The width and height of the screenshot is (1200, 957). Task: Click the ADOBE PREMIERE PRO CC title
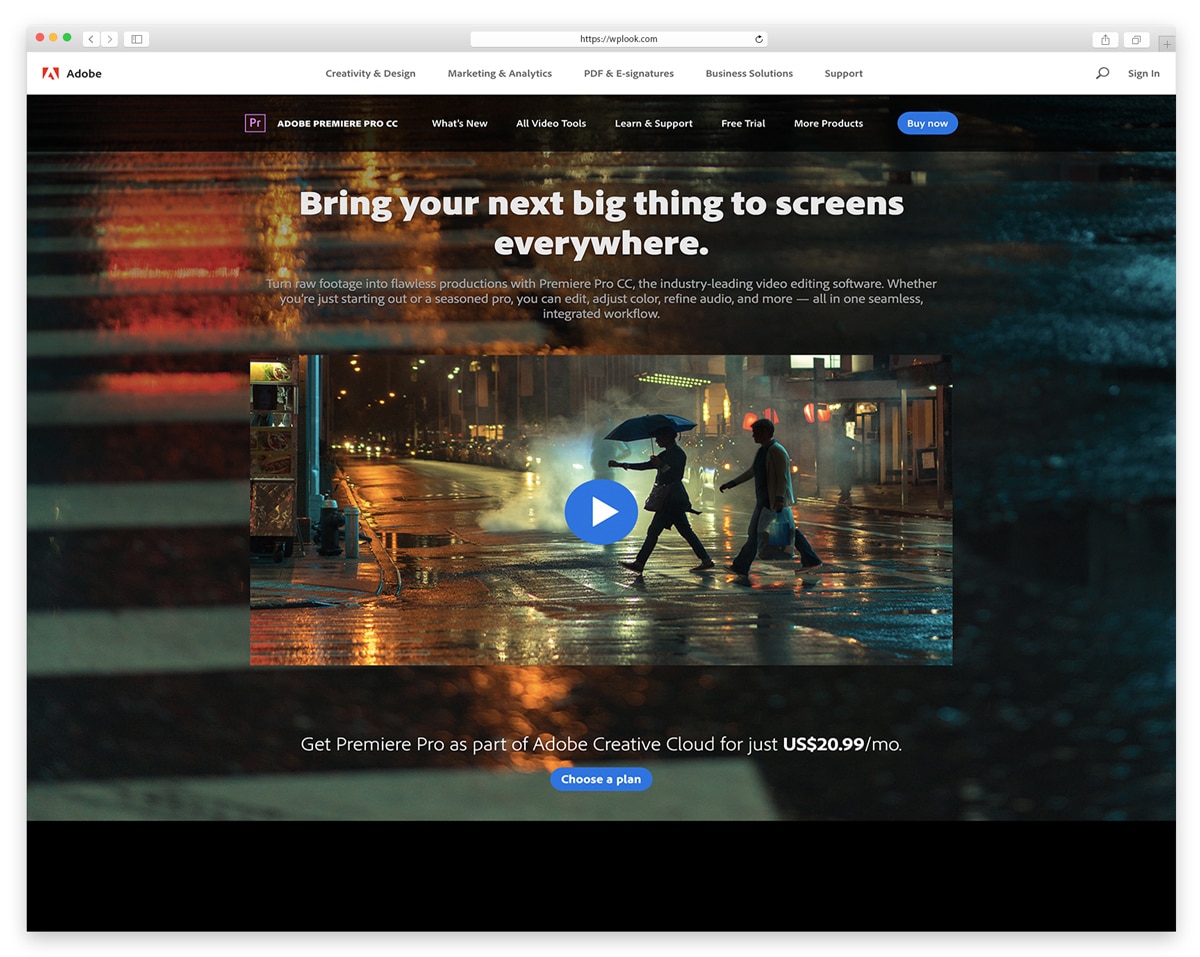[x=337, y=124]
